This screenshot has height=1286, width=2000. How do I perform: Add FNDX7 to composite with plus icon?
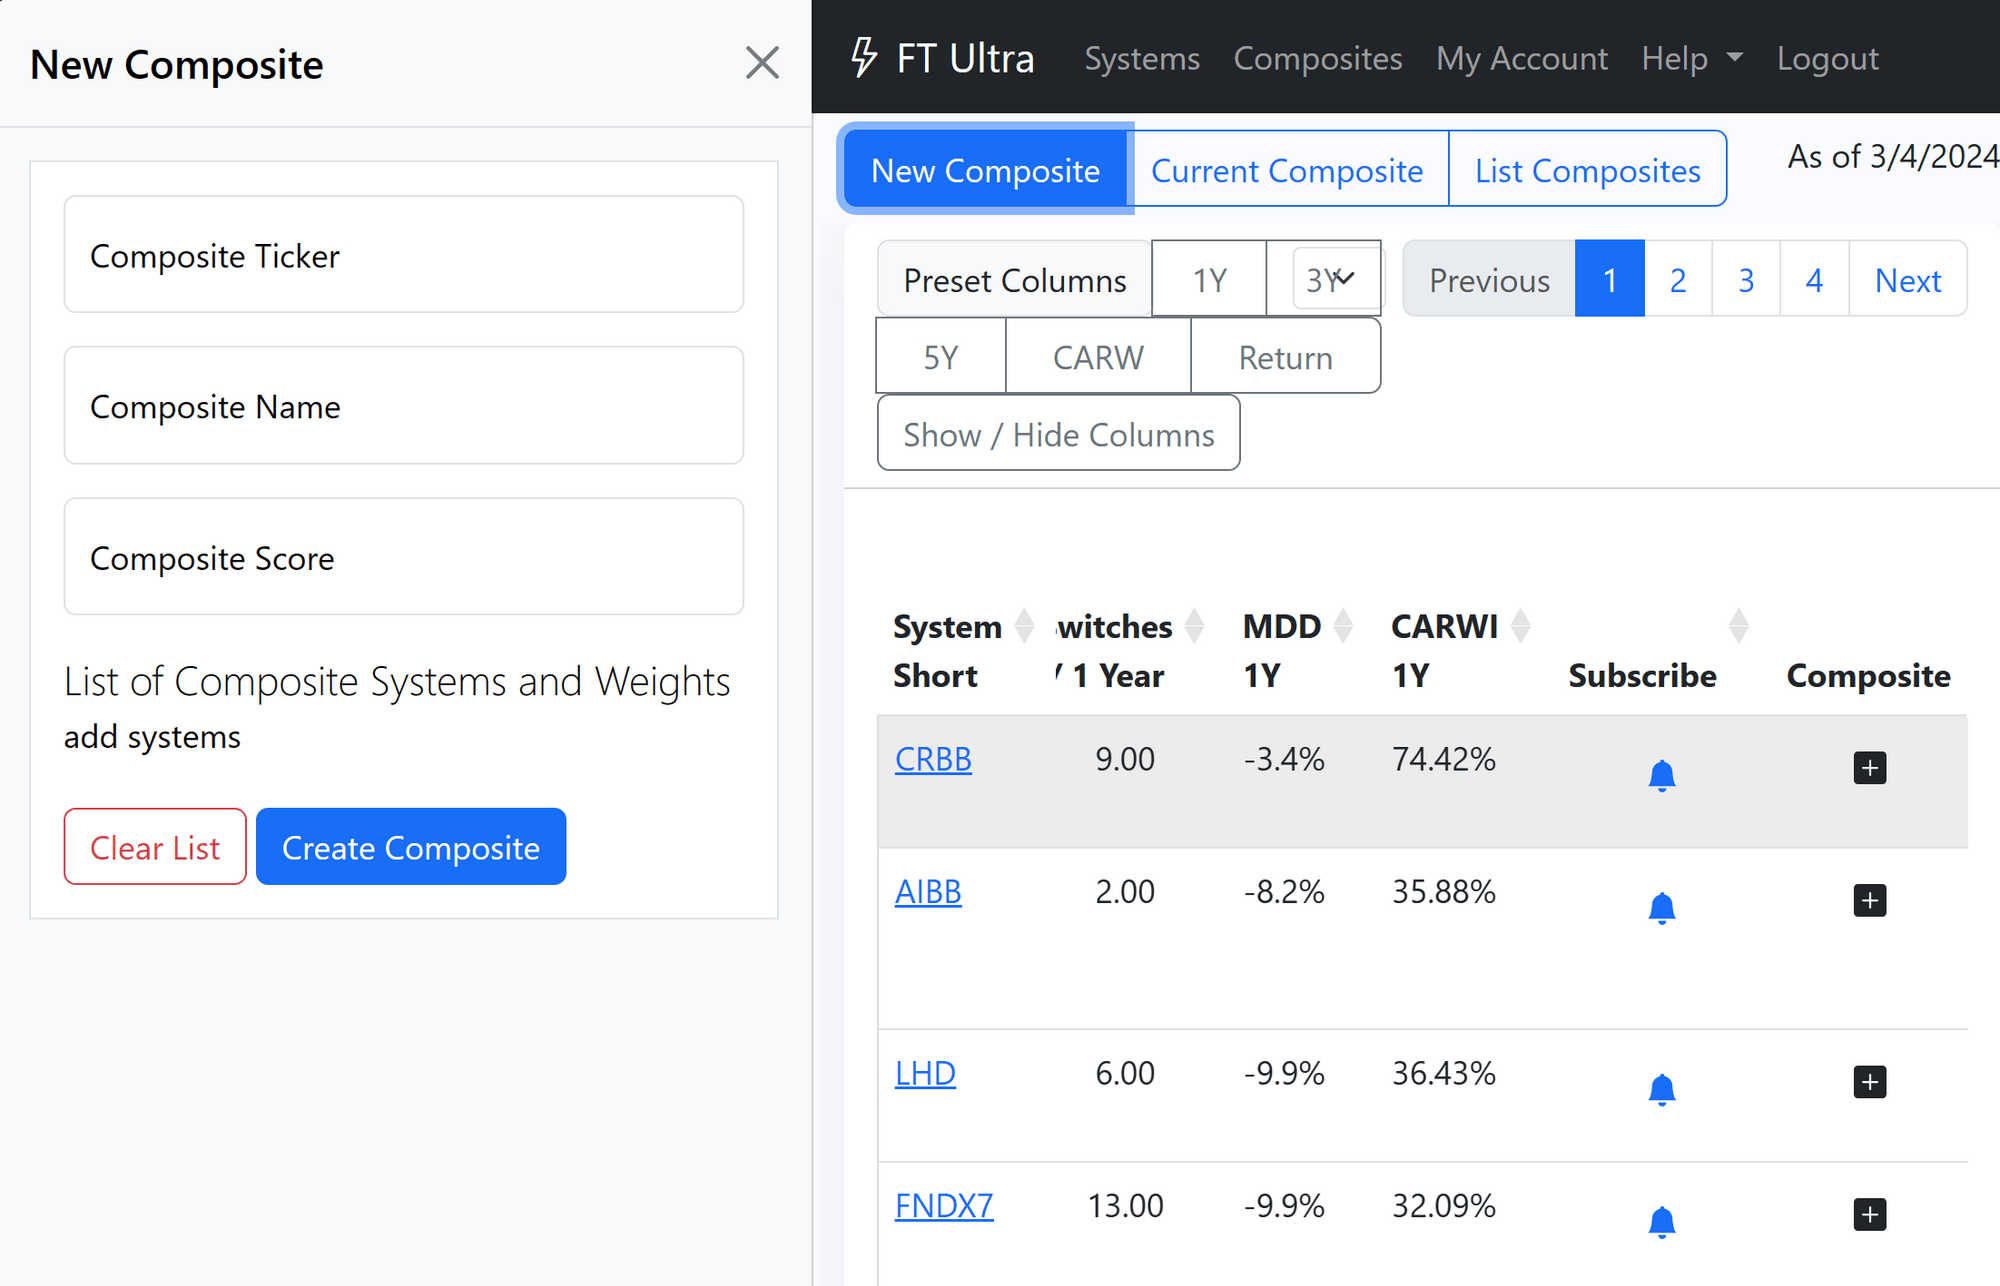click(1869, 1214)
